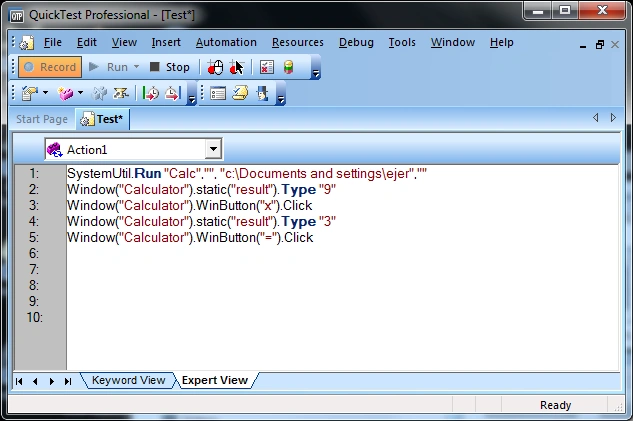Click the Record button
Viewport: 633px width, 421px height.
(x=50, y=67)
